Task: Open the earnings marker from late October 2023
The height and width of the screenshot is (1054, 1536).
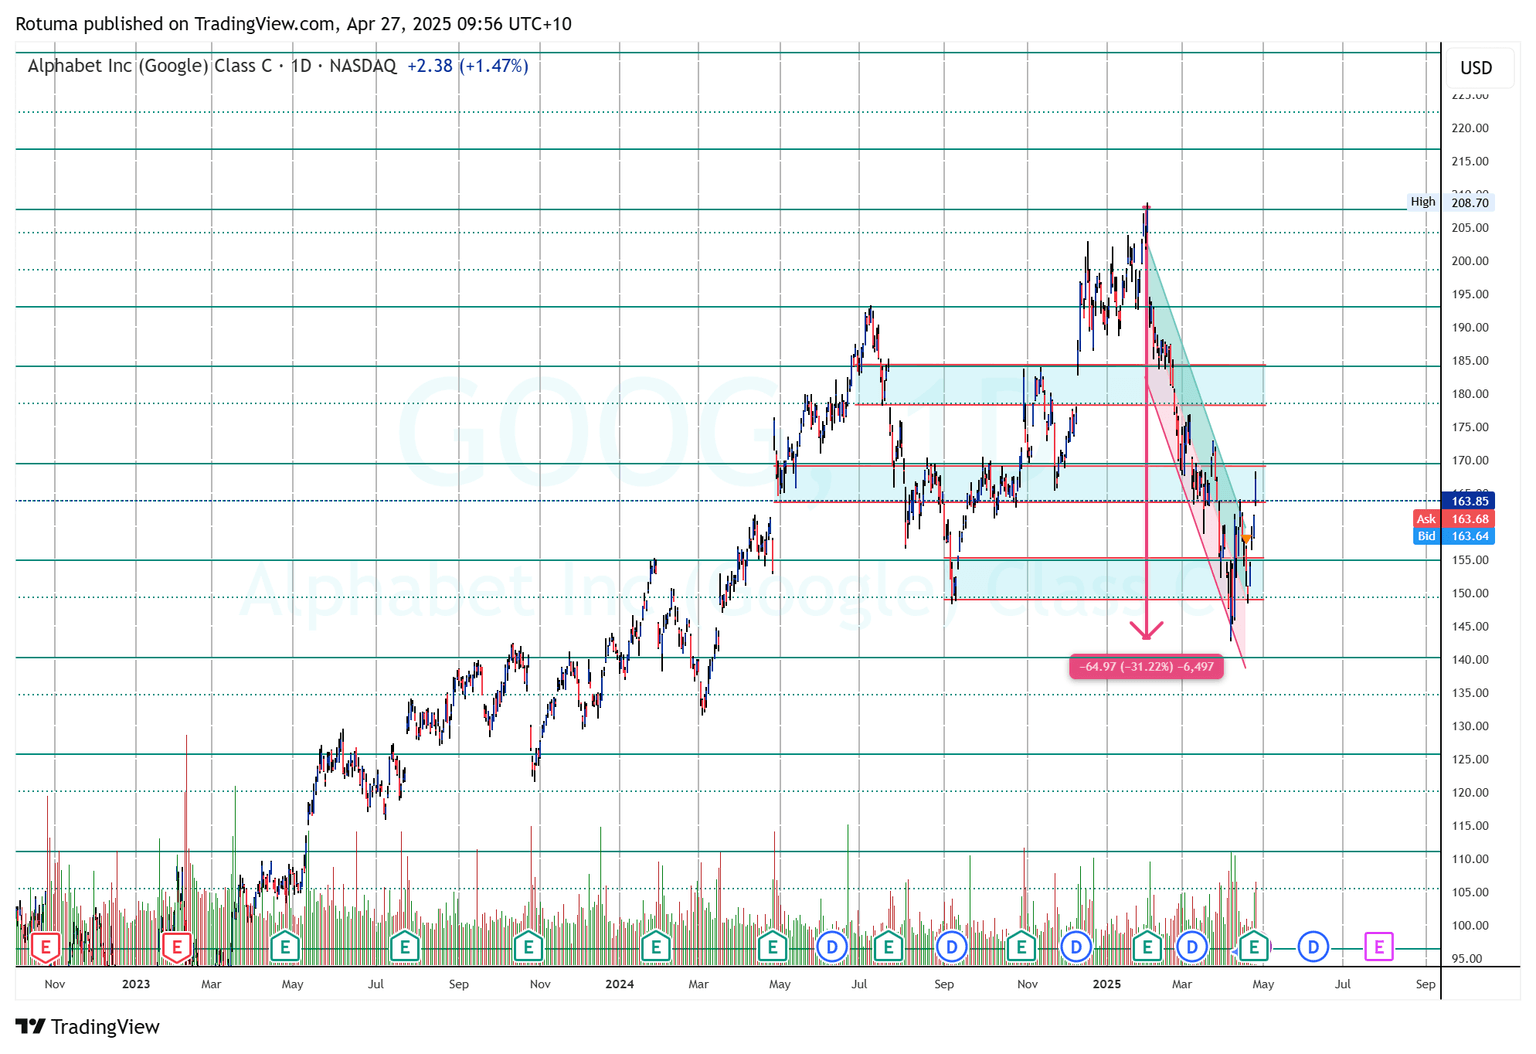Action: (x=528, y=946)
